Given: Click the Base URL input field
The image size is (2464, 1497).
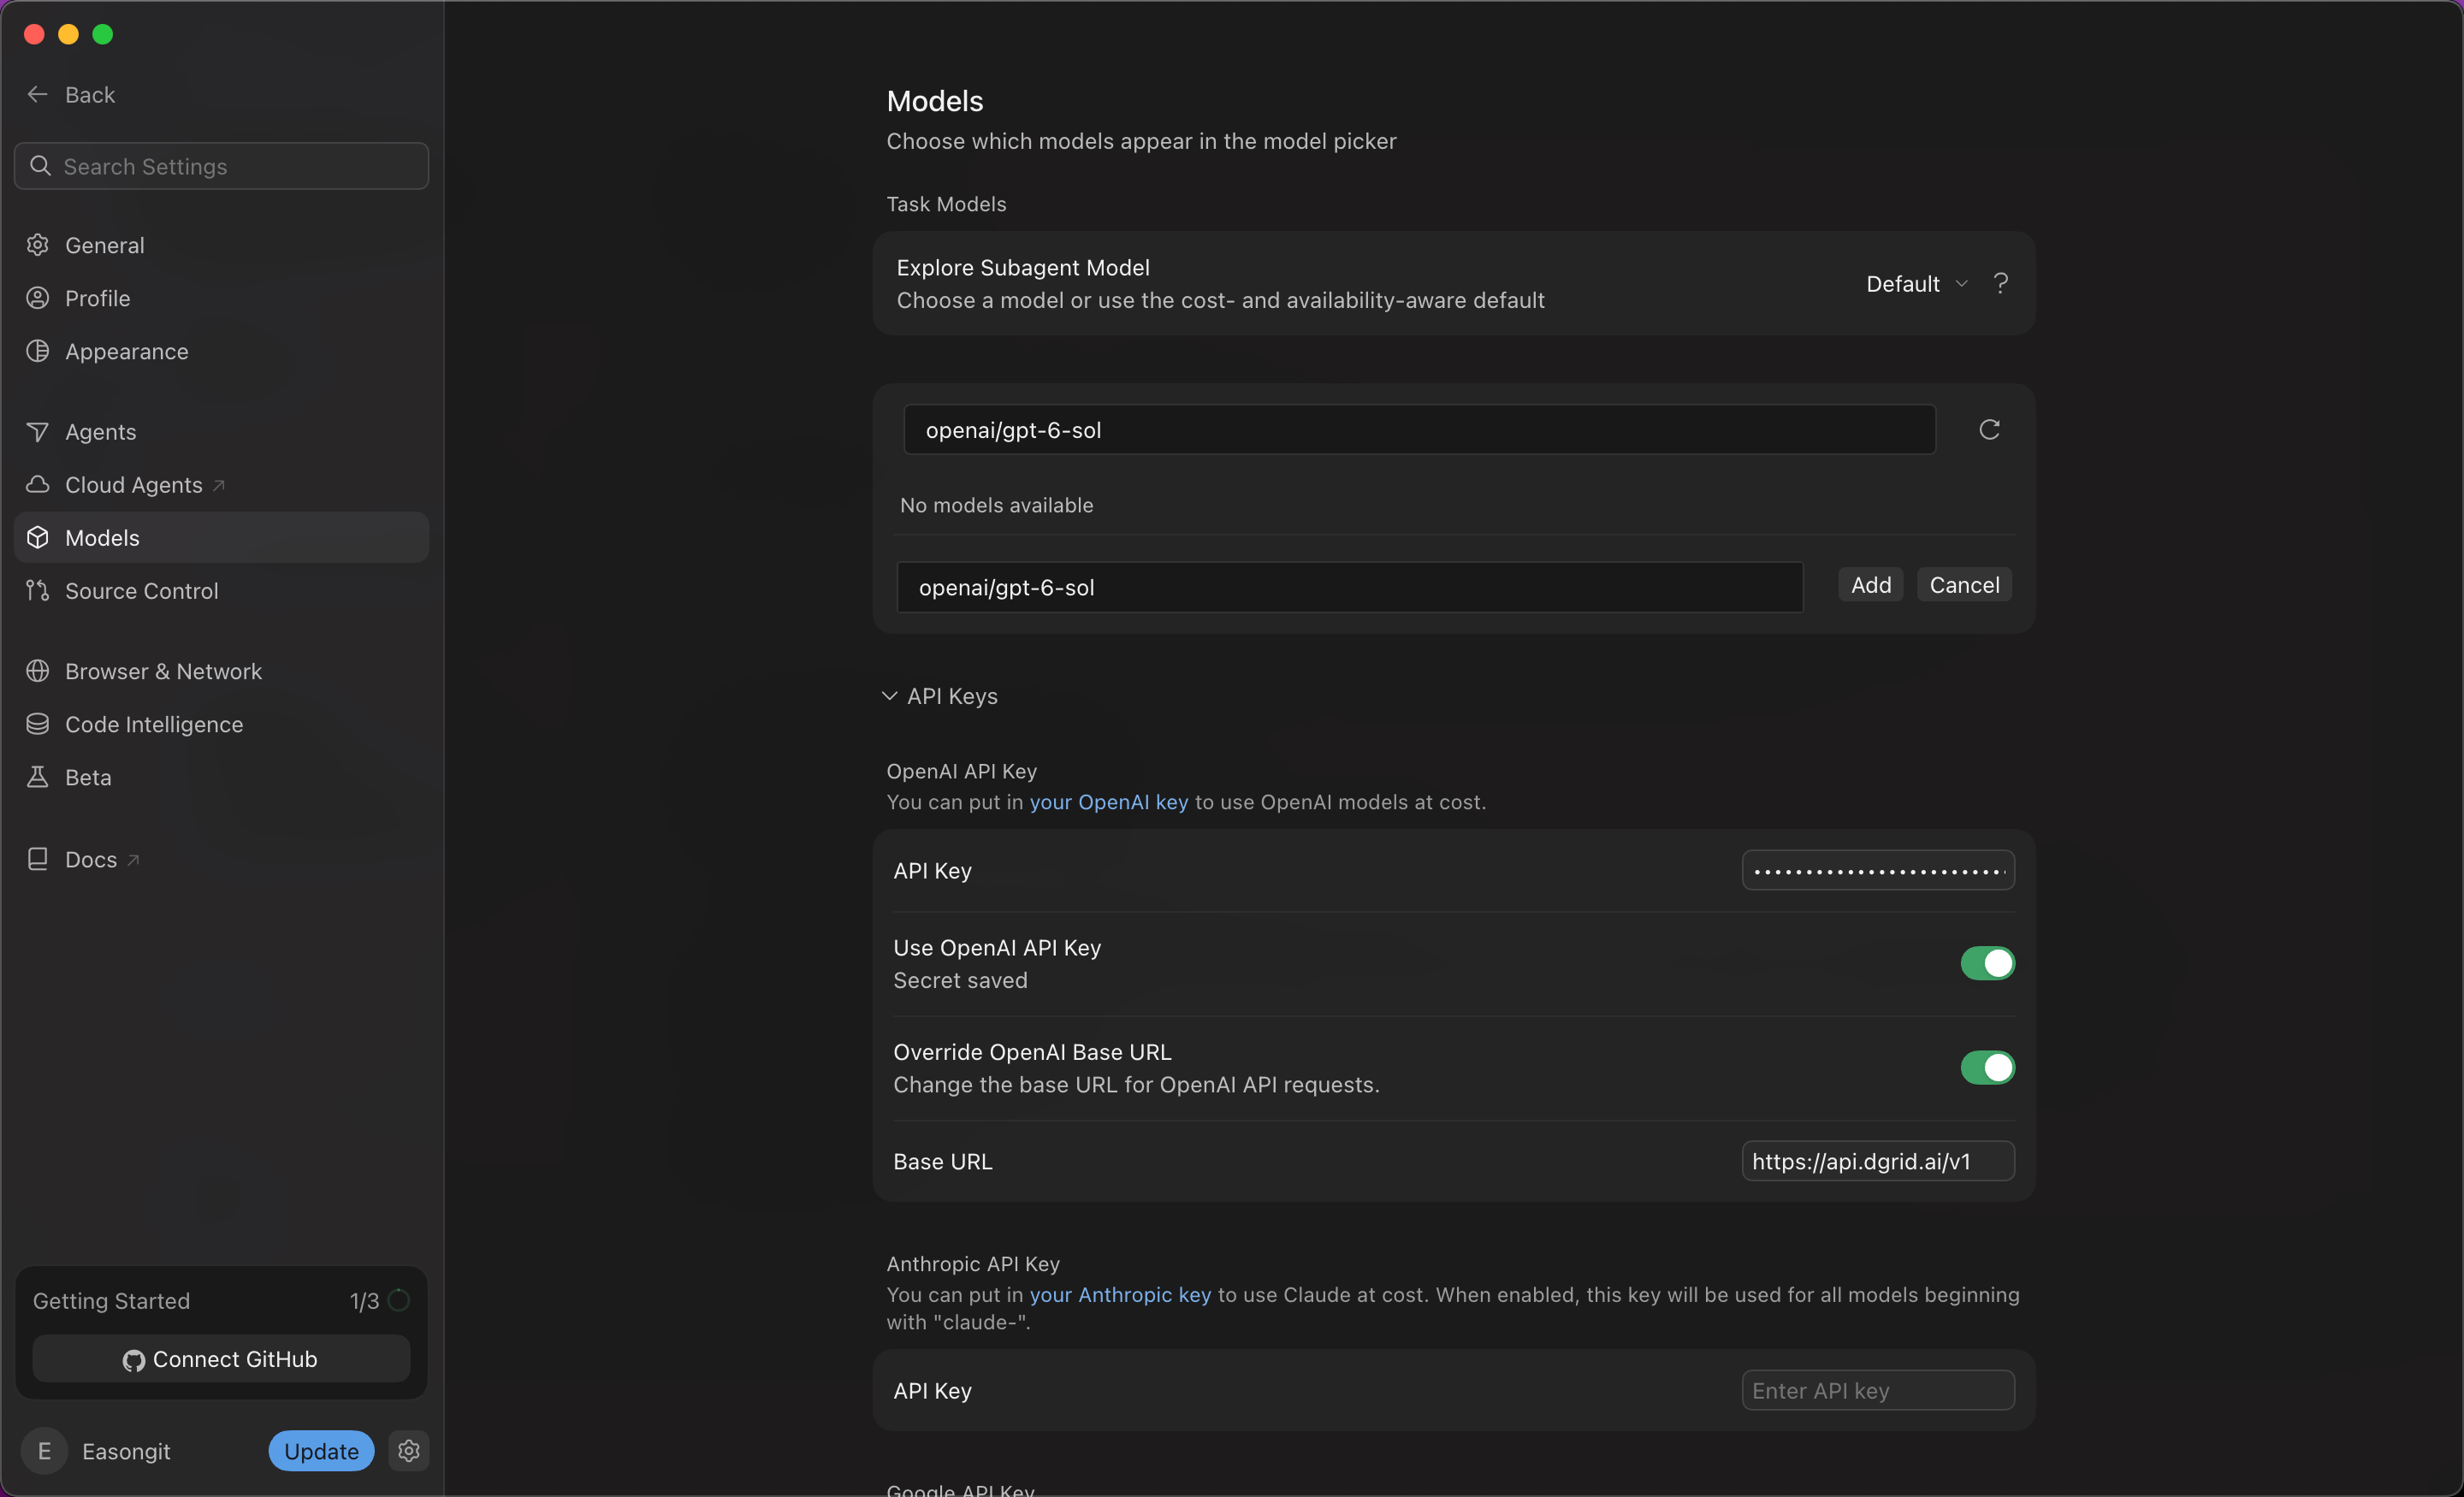Looking at the screenshot, I should (x=1878, y=1161).
